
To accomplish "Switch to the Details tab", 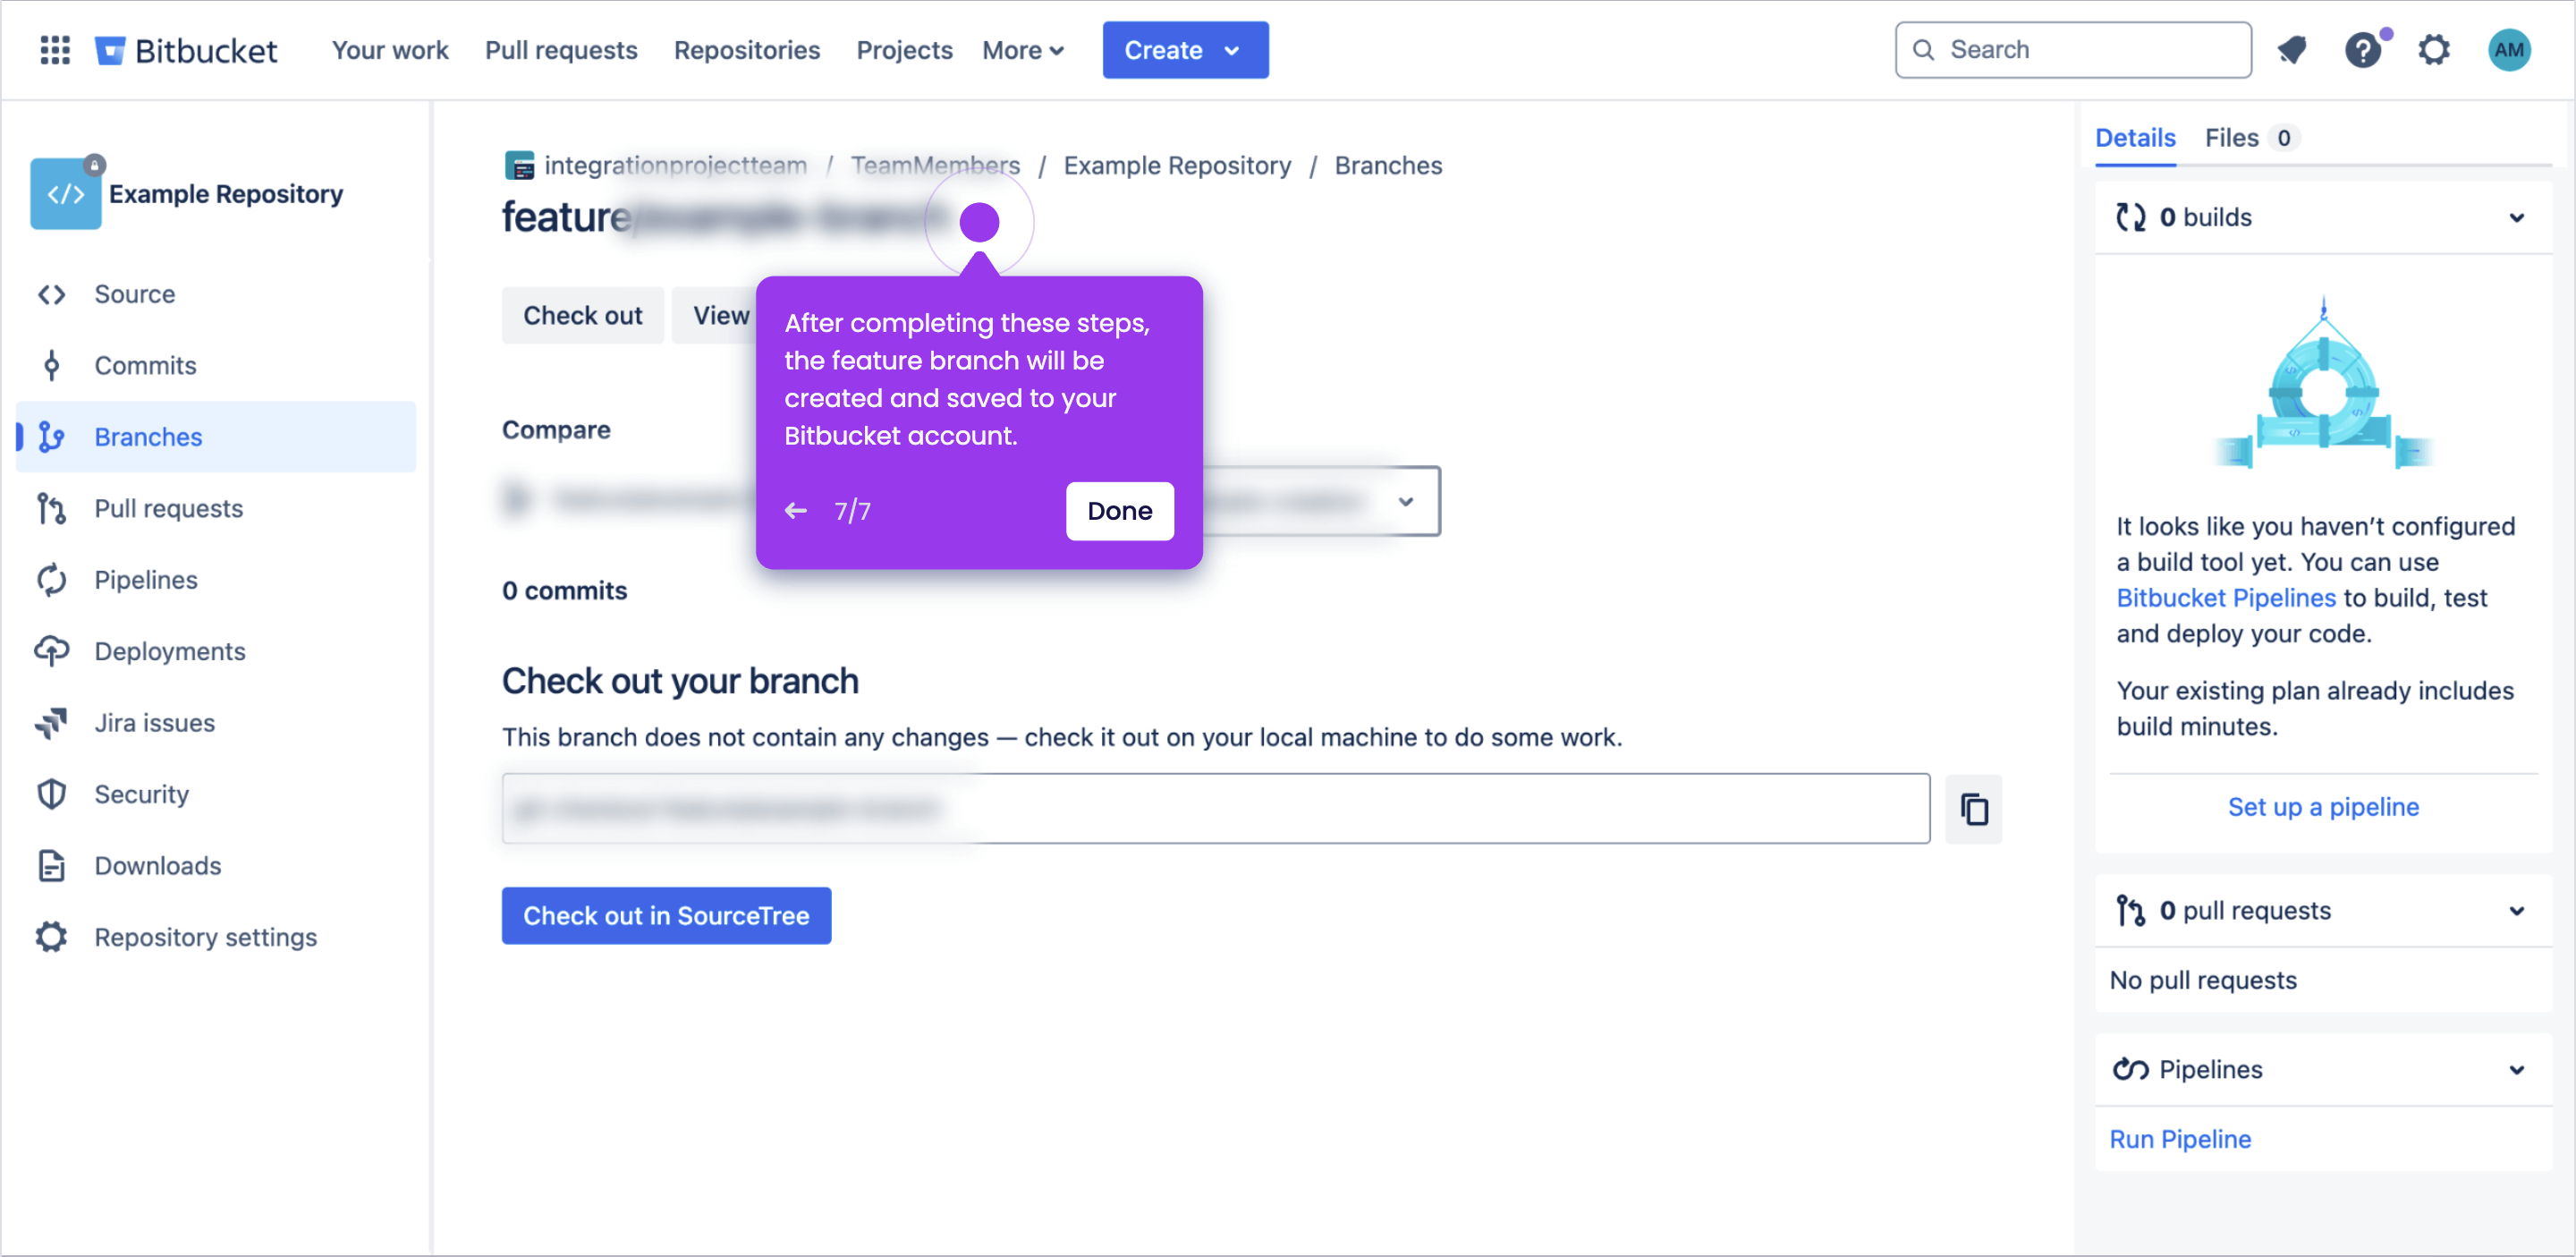I will (2135, 138).
